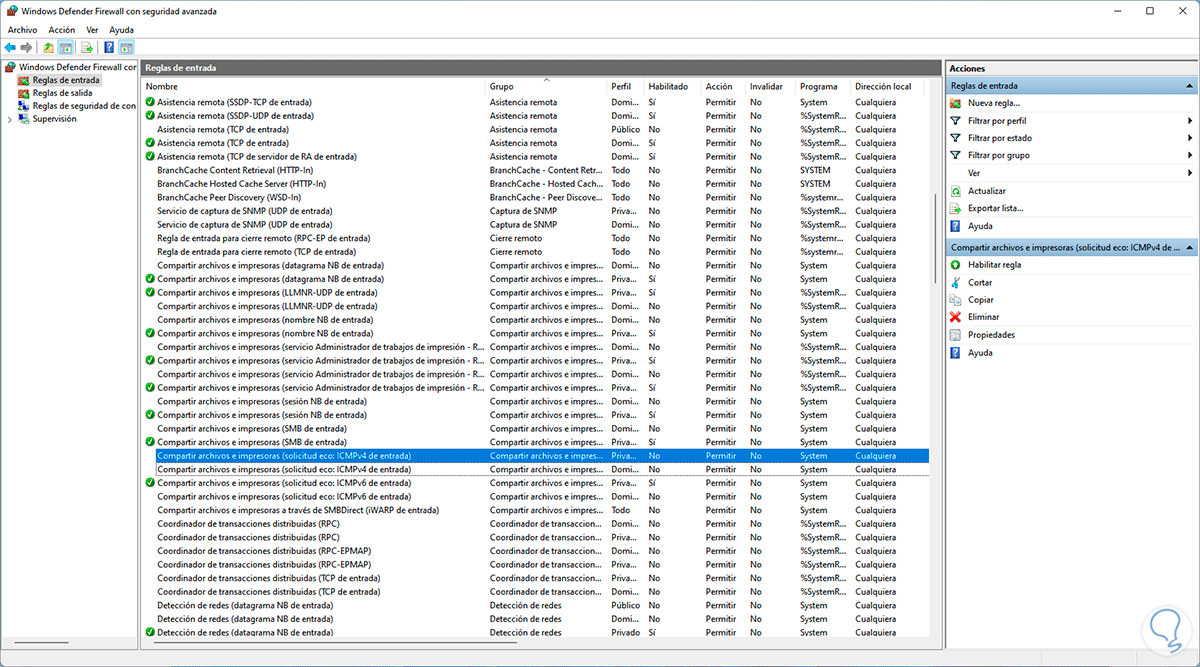Toggle the show/hide console tree toolbar icon

[65, 47]
